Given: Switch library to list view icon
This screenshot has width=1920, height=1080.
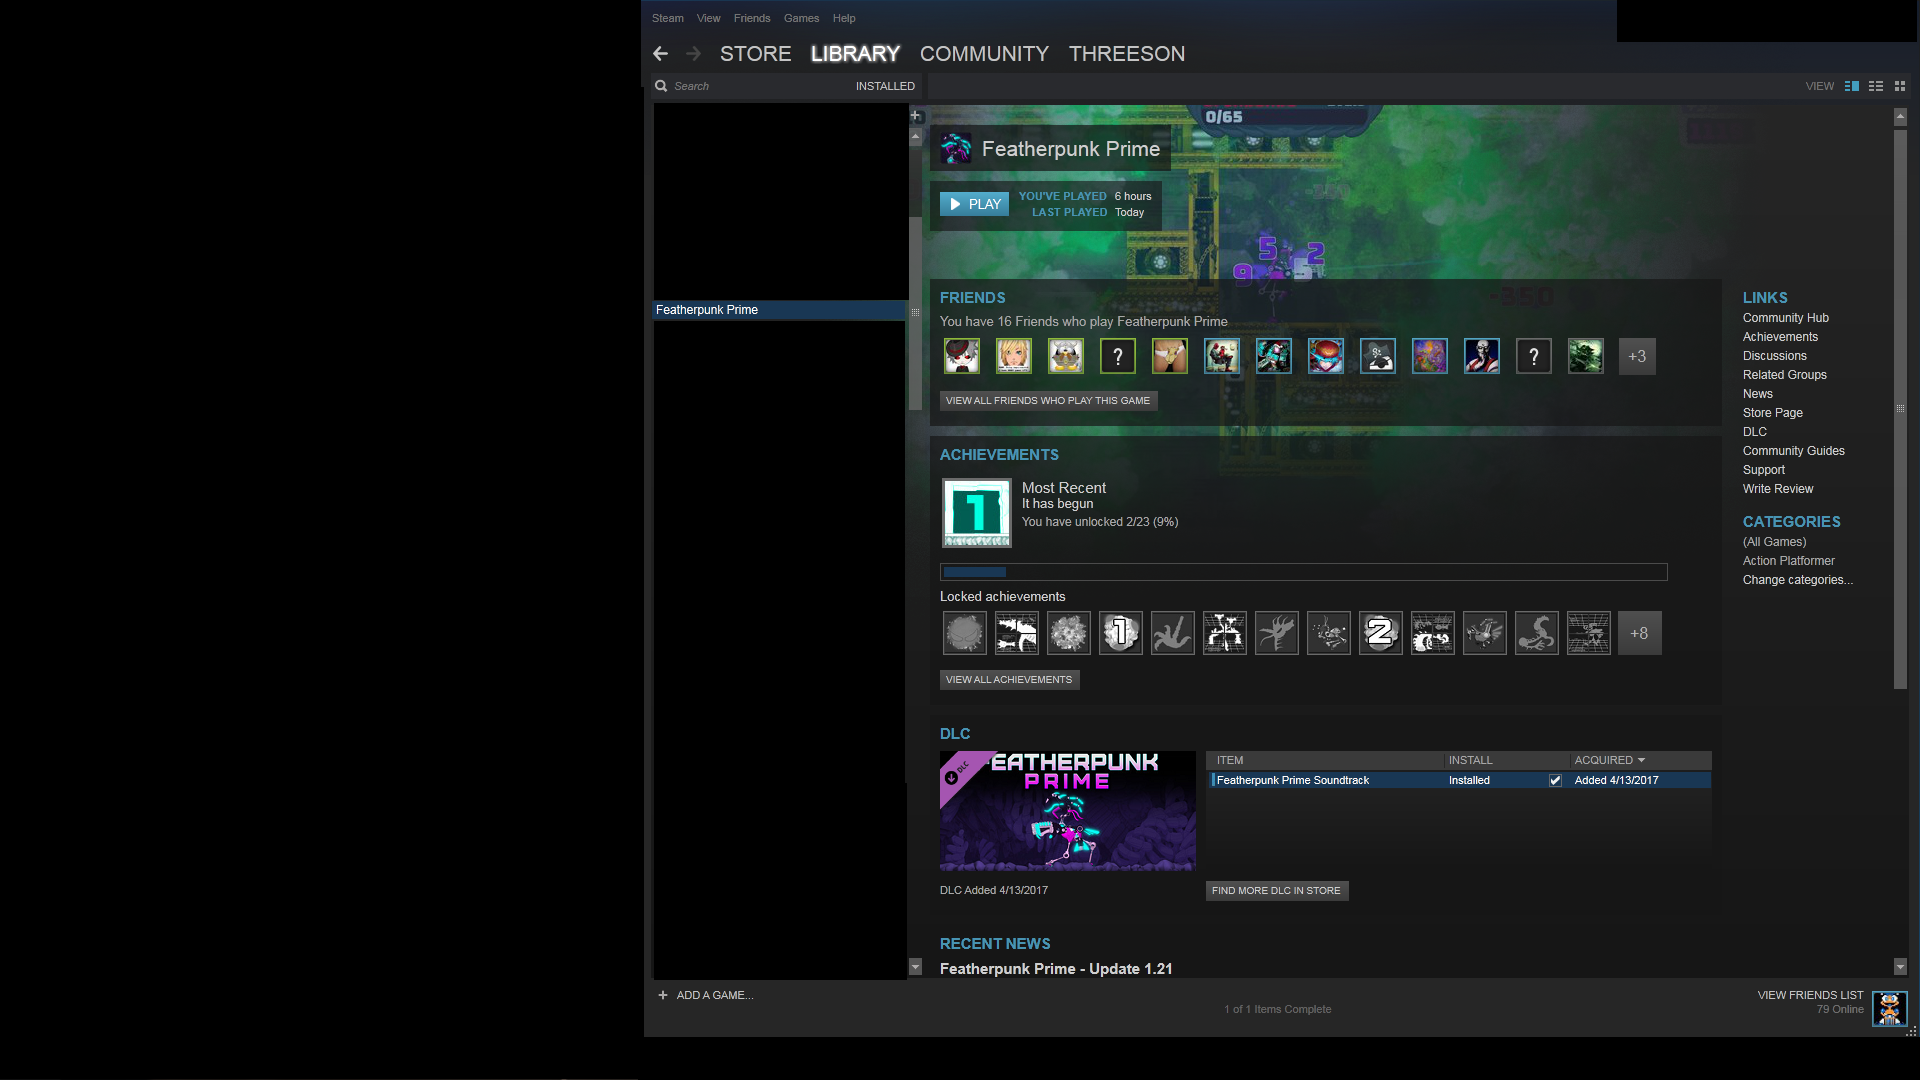Looking at the screenshot, I should [1876, 86].
